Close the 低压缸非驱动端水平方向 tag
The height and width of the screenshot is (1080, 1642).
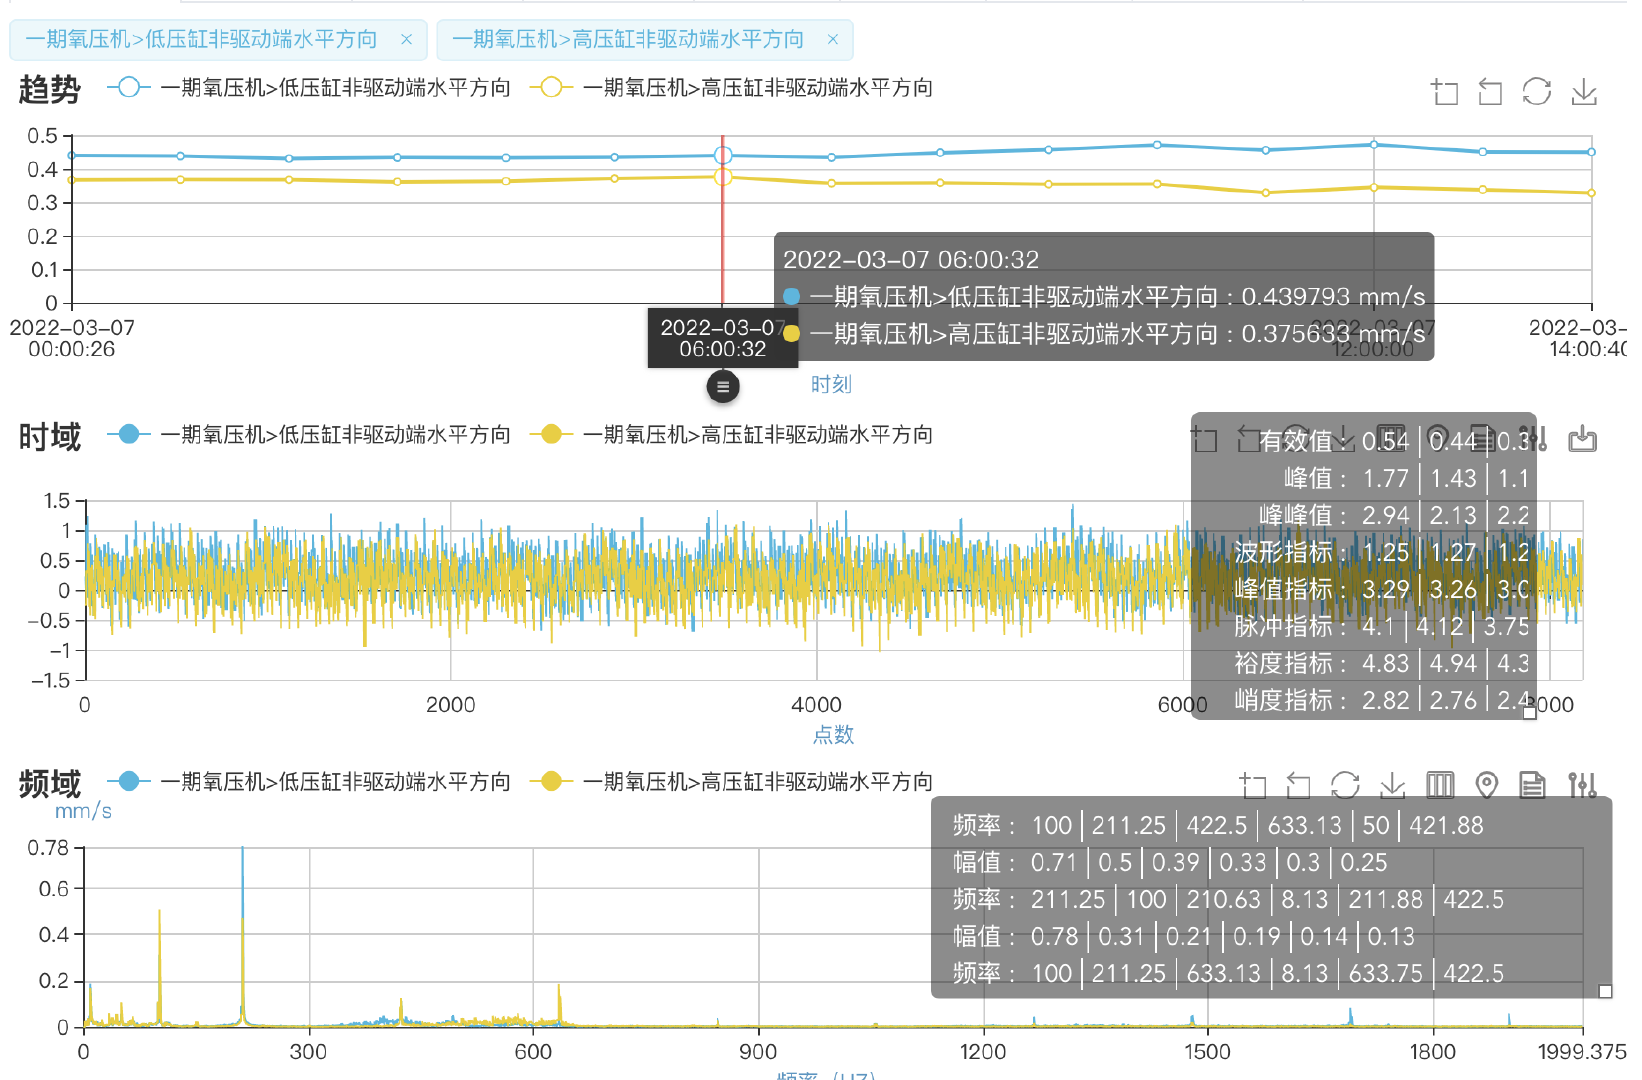coord(406,39)
